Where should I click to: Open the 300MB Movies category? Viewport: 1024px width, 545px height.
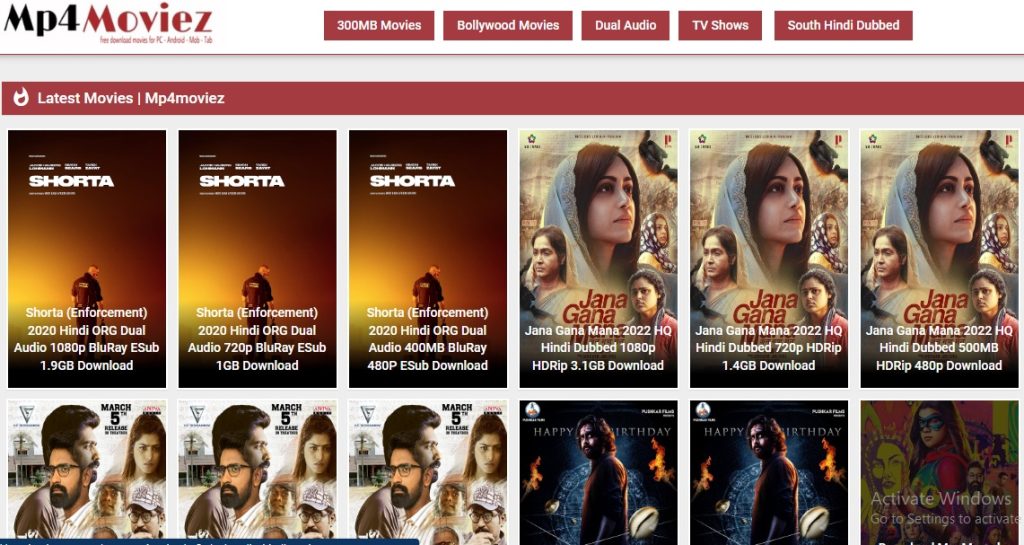[379, 25]
